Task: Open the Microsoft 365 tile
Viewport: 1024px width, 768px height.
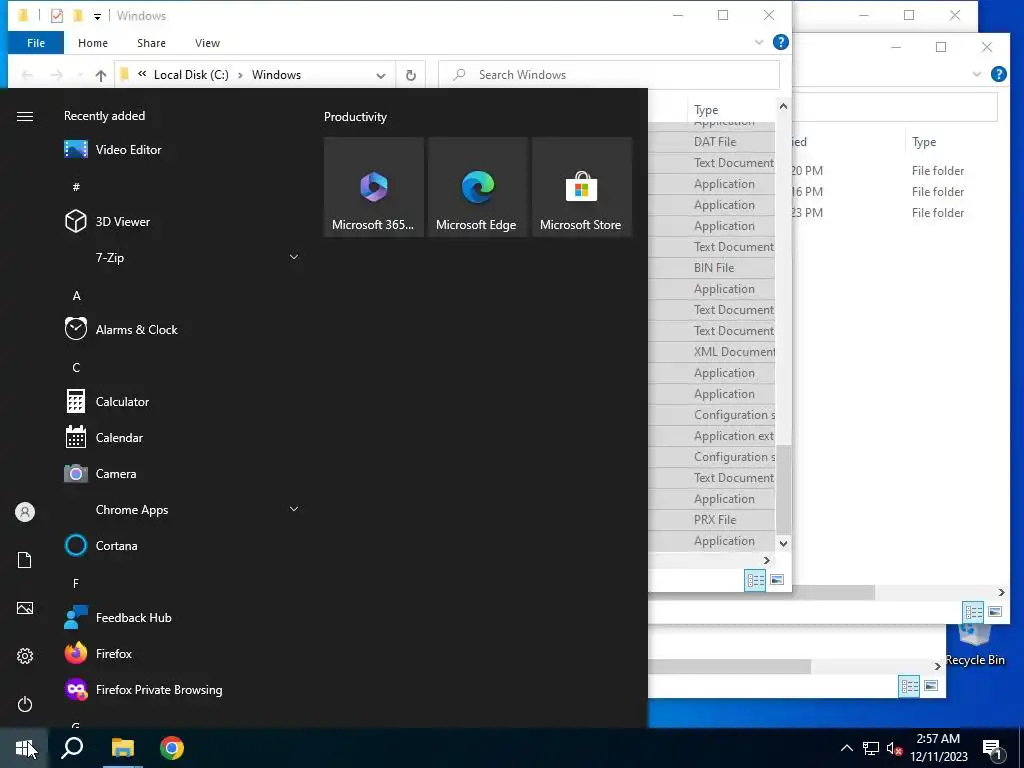Action: [x=374, y=187]
